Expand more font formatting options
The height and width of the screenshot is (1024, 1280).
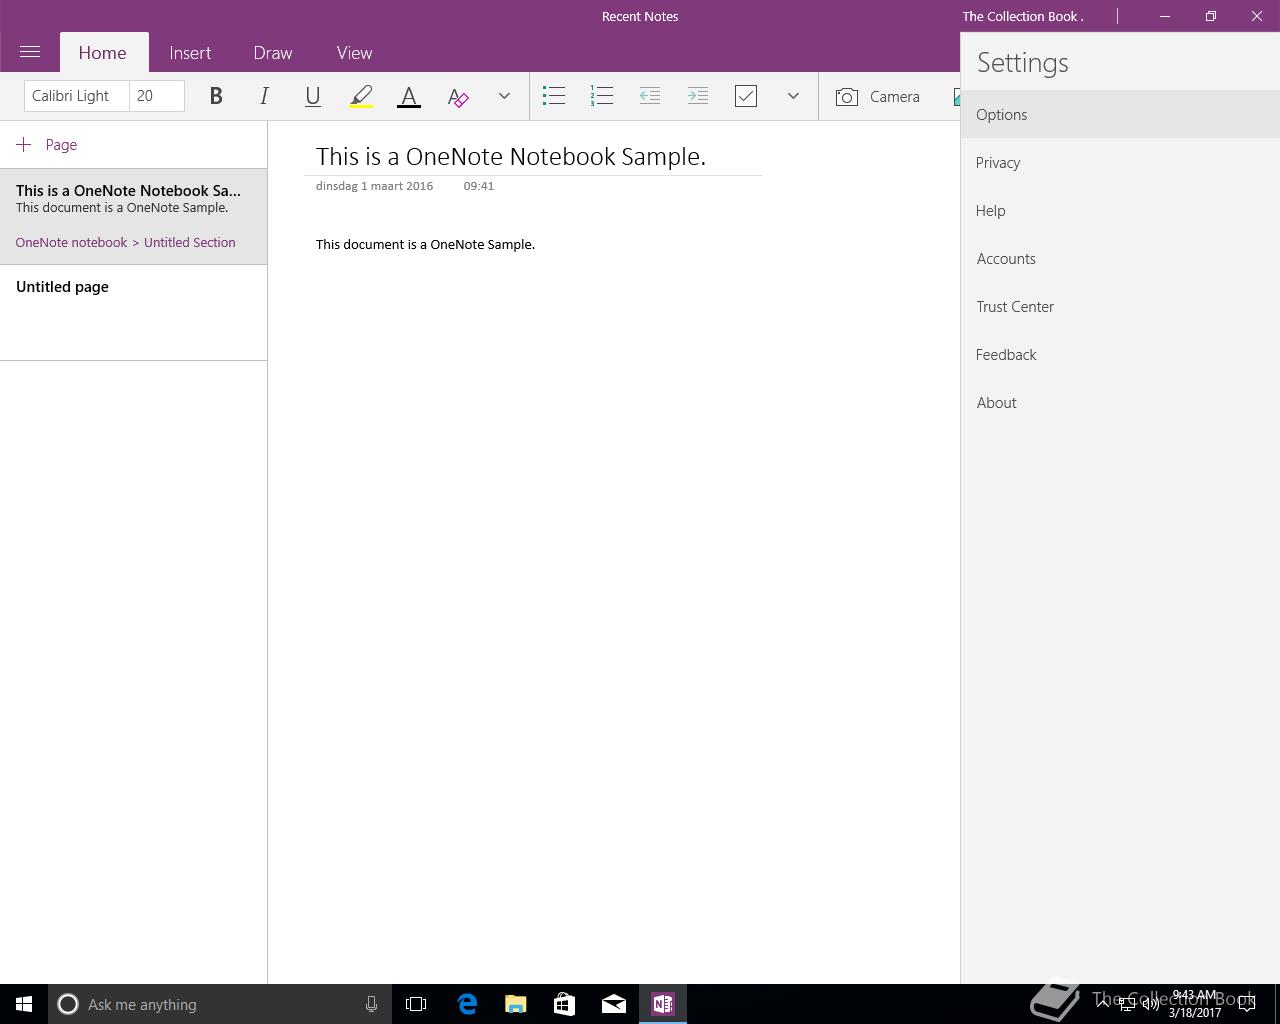pyautogui.click(x=504, y=96)
